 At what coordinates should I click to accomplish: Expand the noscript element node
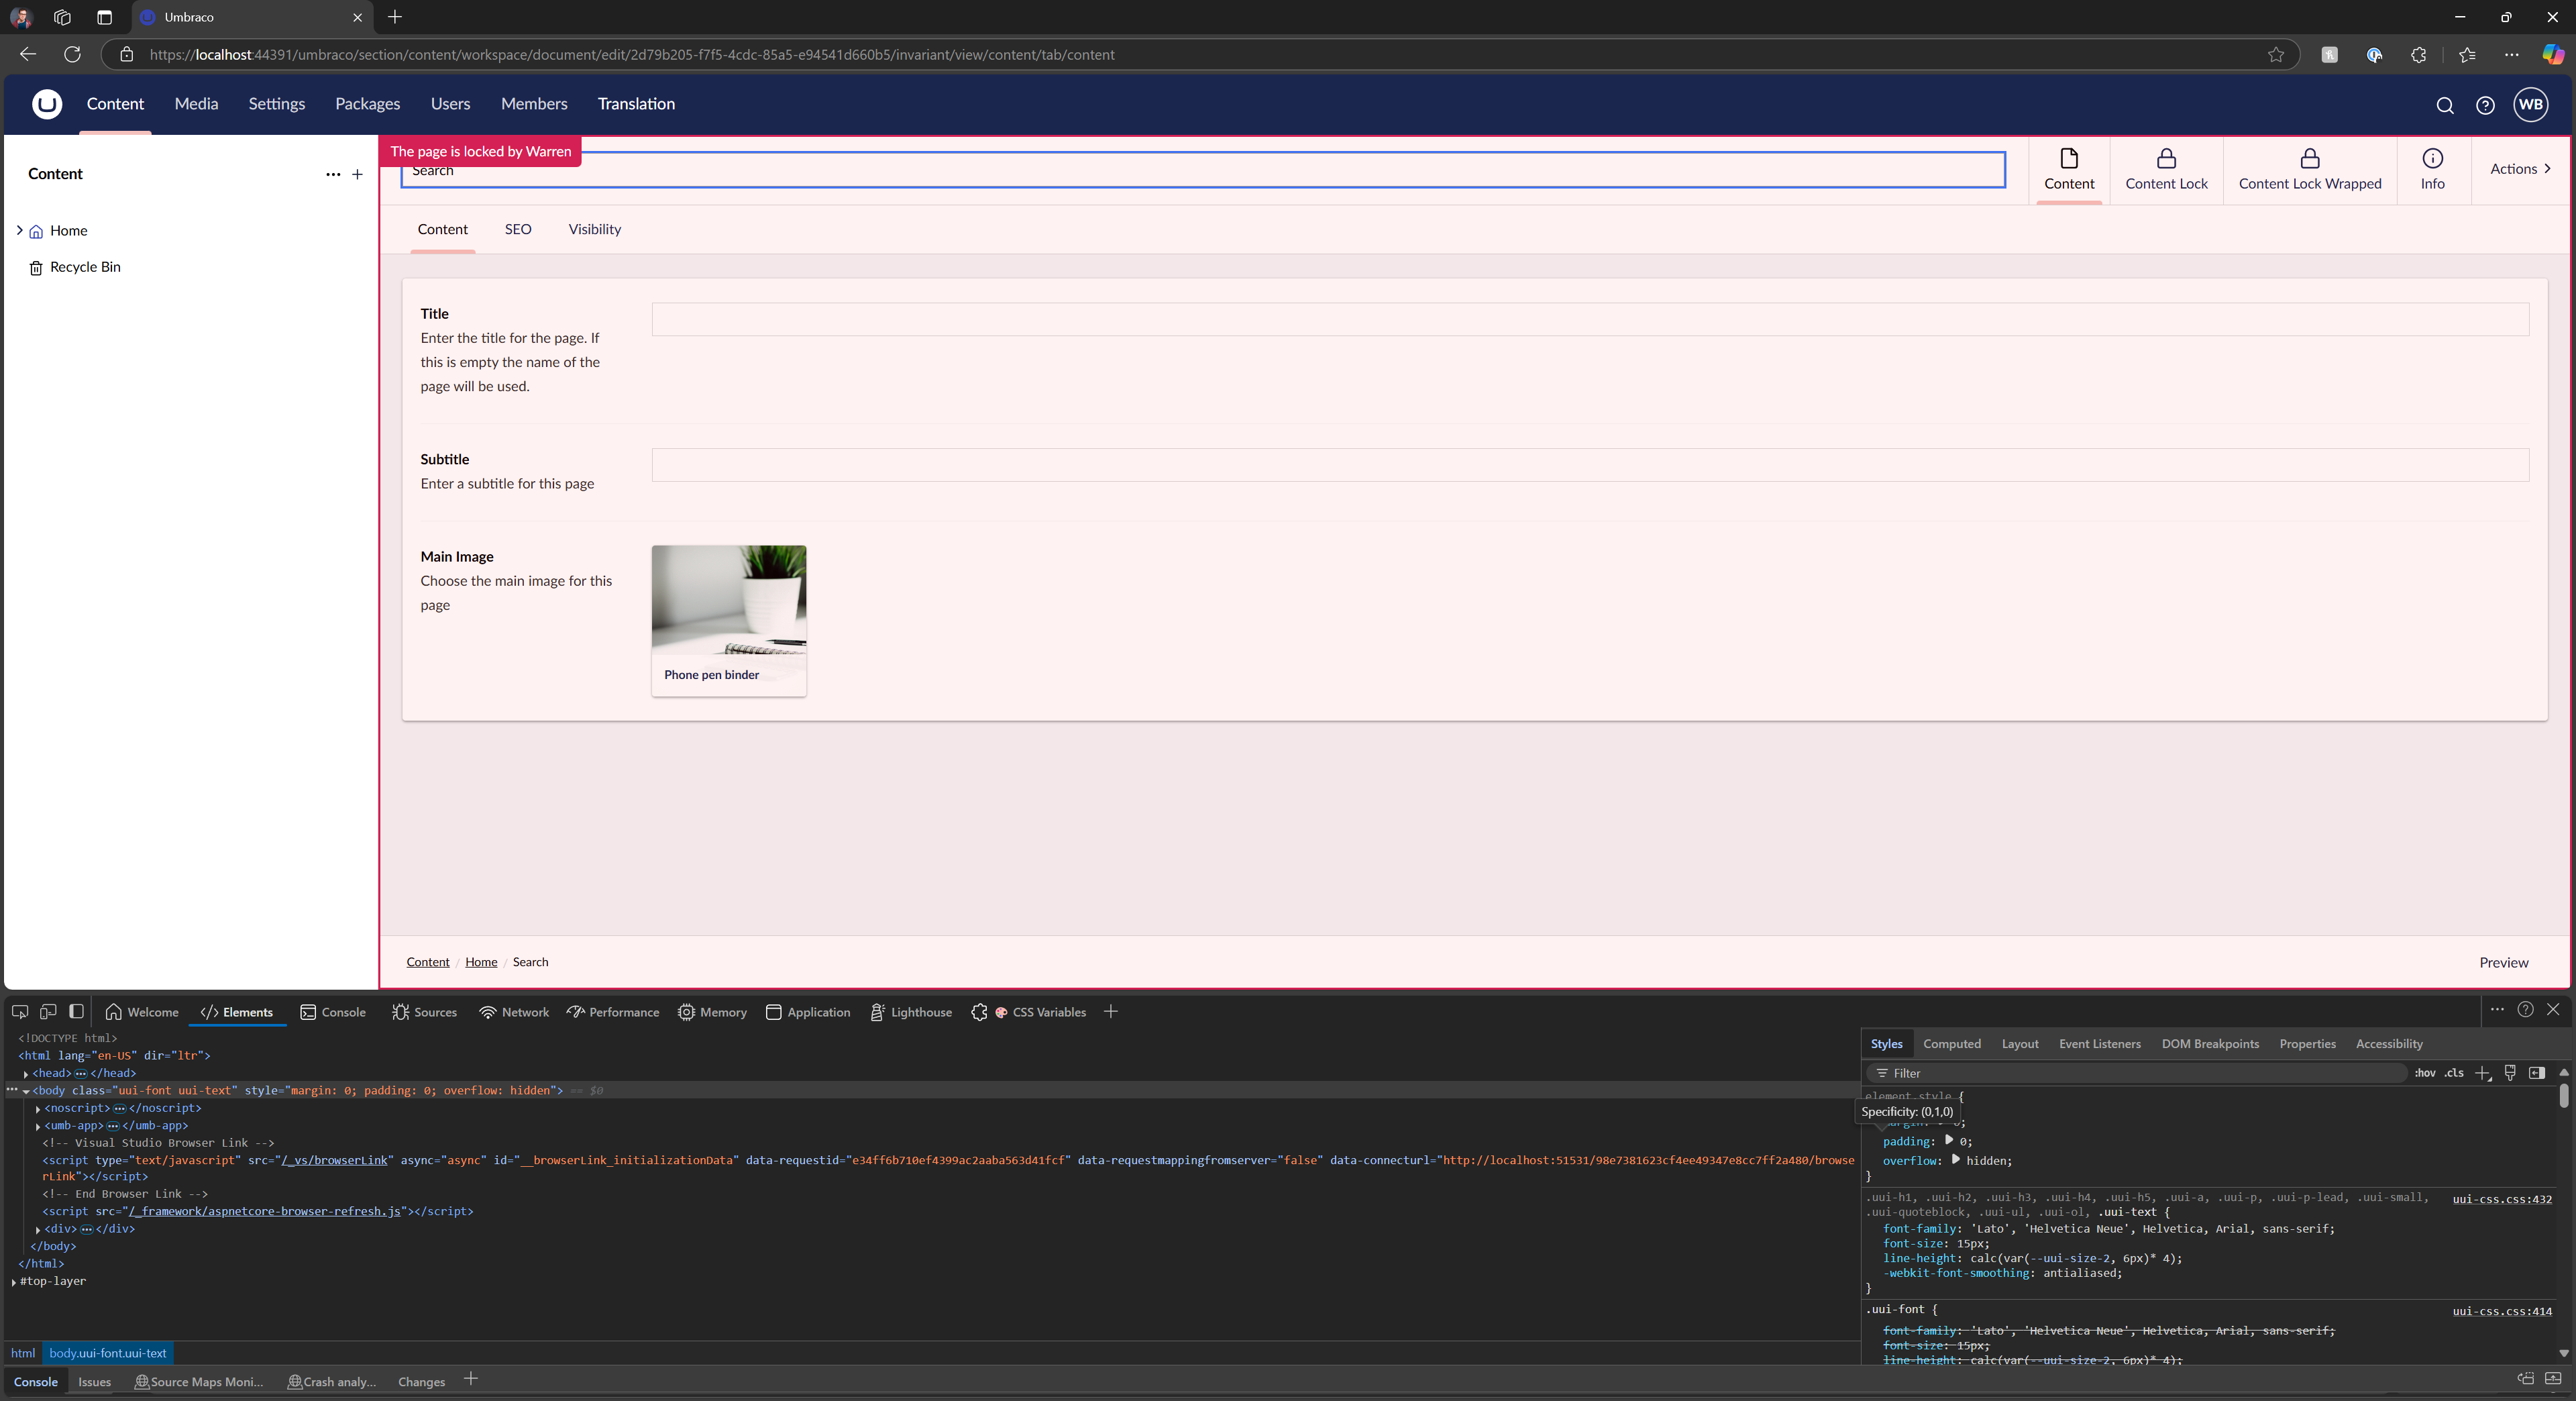(x=38, y=1109)
